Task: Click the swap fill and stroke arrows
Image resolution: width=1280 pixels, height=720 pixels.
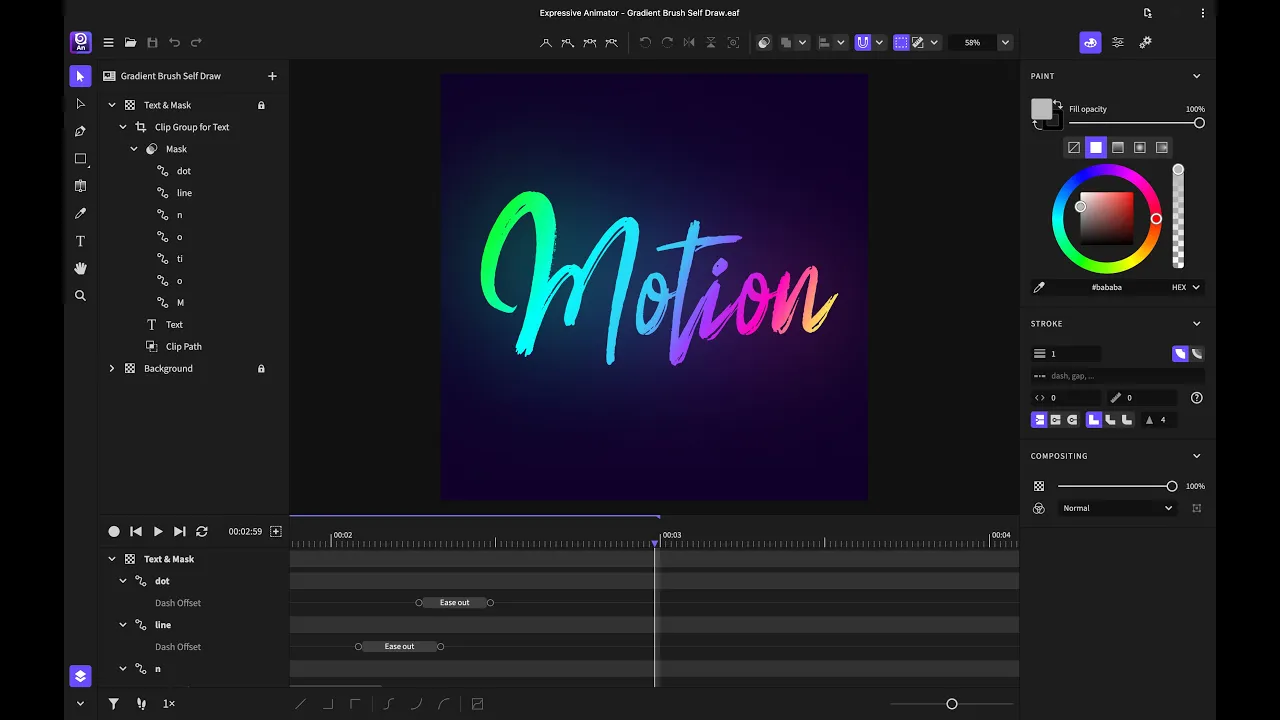Action: point(1057,103)
